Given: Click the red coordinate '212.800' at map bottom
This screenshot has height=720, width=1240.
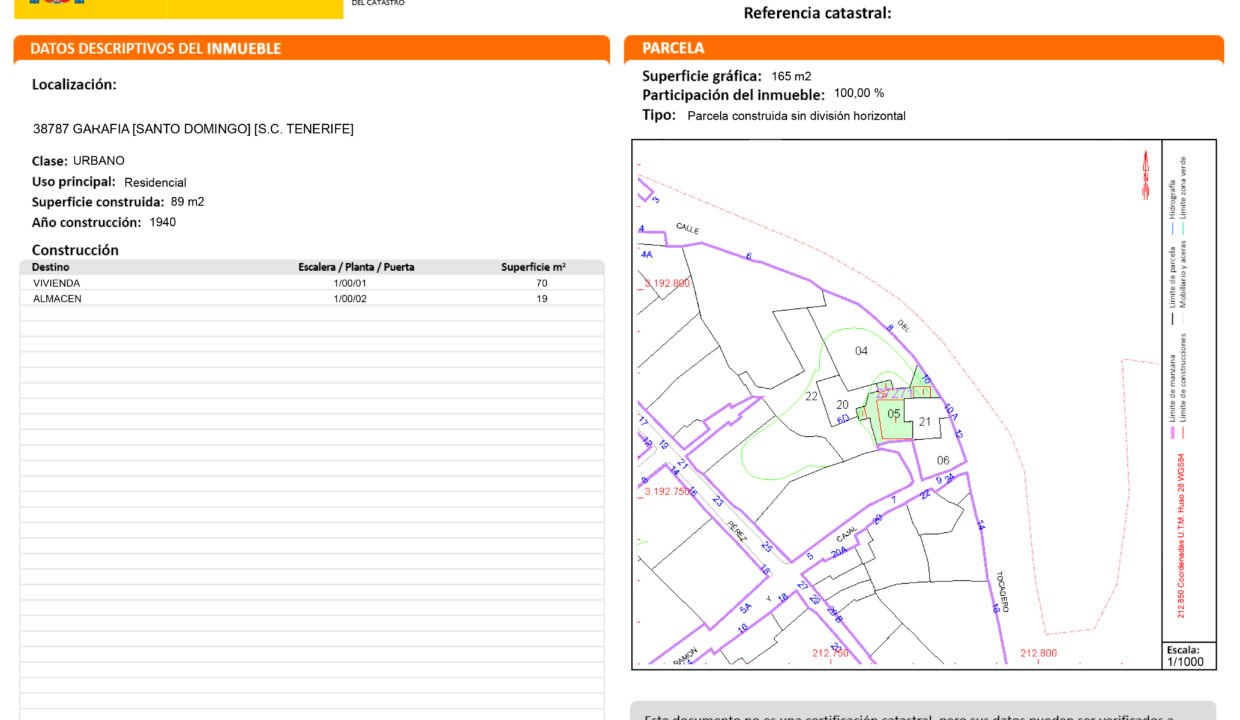Looking at the screenshot, I should pos(1038,653).
